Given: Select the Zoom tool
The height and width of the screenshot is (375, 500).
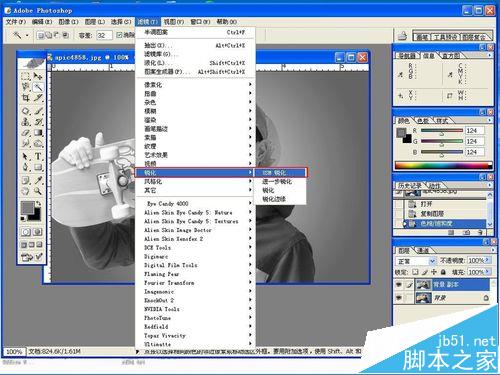Looking at the screenshot, I should coord(38,191).
